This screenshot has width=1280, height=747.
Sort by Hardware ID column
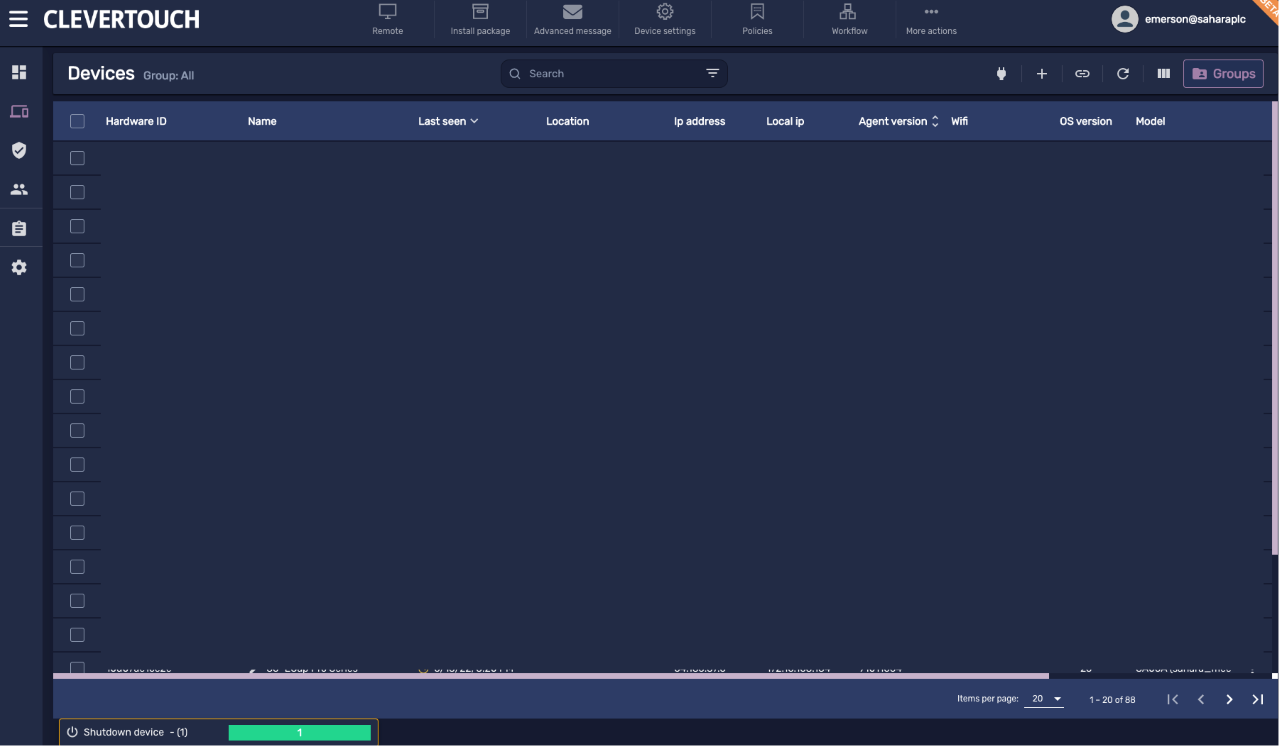[136, 121]
